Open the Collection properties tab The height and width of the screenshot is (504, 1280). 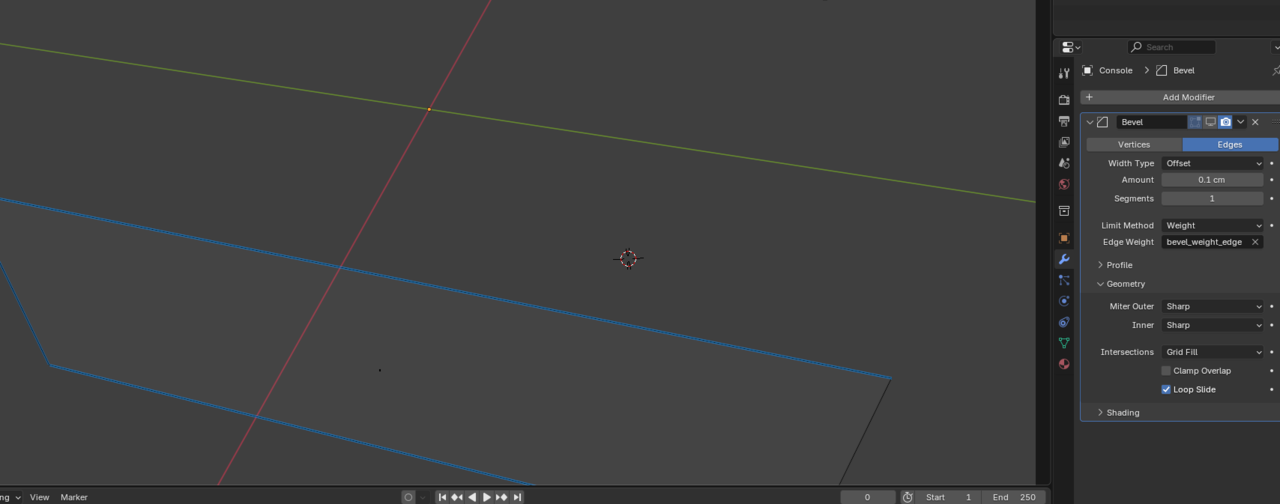point(1064,211)
